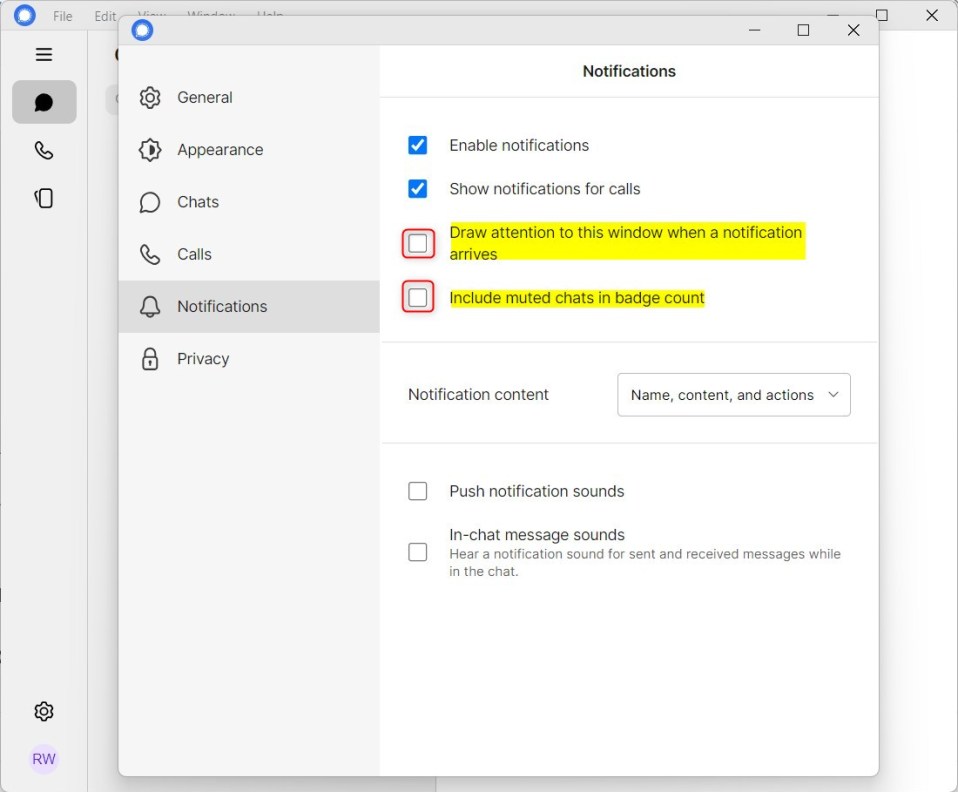
Task: Open the settings gear in the bottom sidebar
Action: (x=43, y=711)
